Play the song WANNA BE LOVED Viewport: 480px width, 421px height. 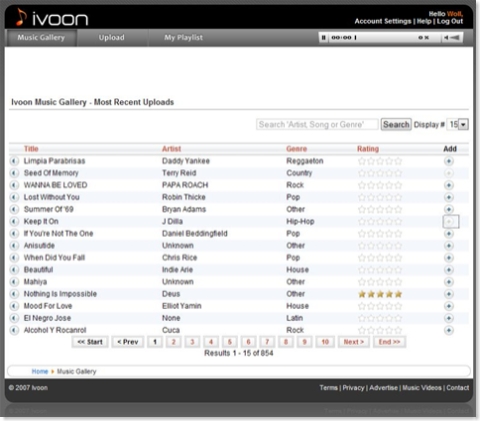[14, 185]
